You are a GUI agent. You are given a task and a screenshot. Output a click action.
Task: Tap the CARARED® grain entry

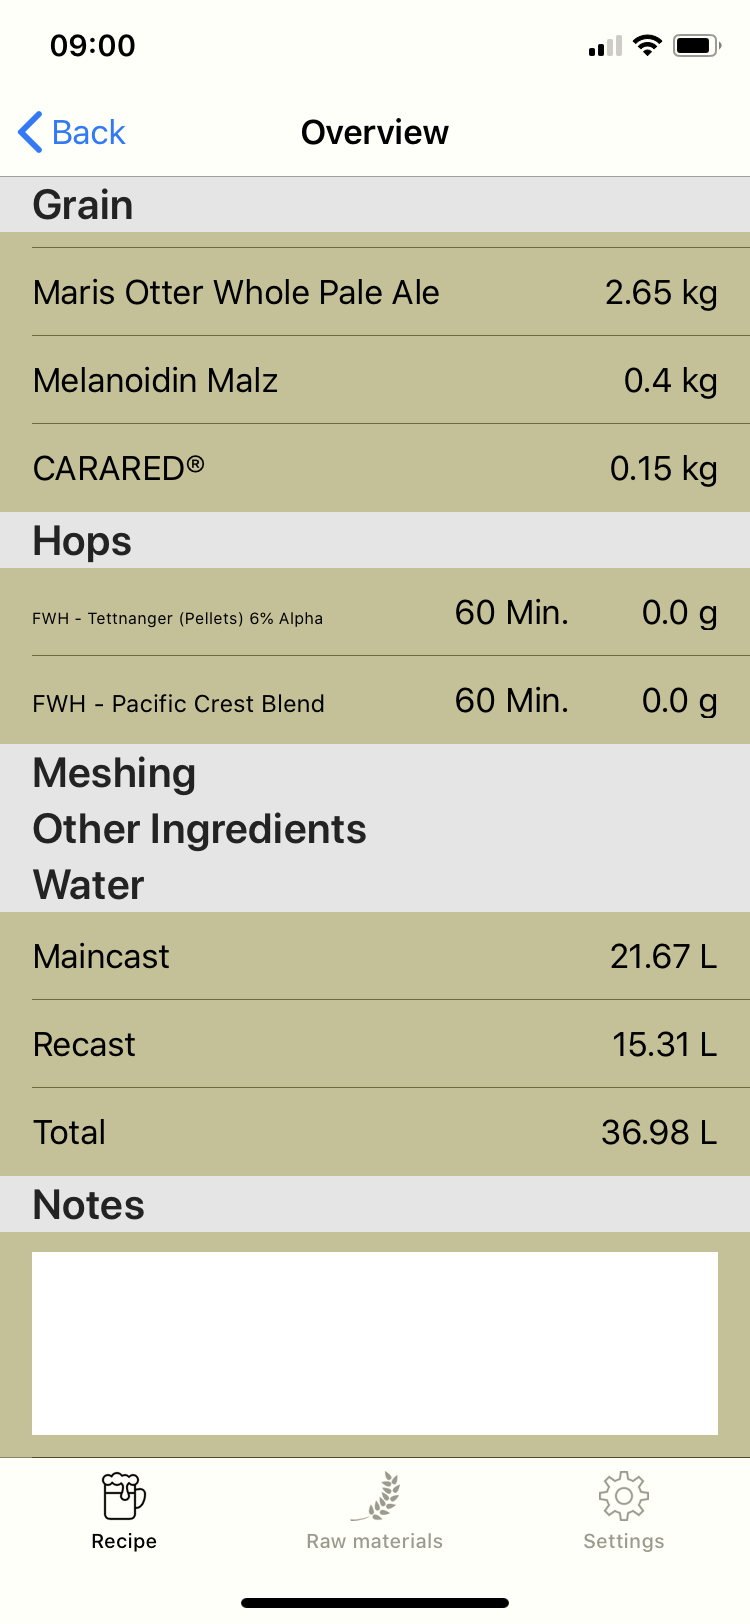(375, 468)
